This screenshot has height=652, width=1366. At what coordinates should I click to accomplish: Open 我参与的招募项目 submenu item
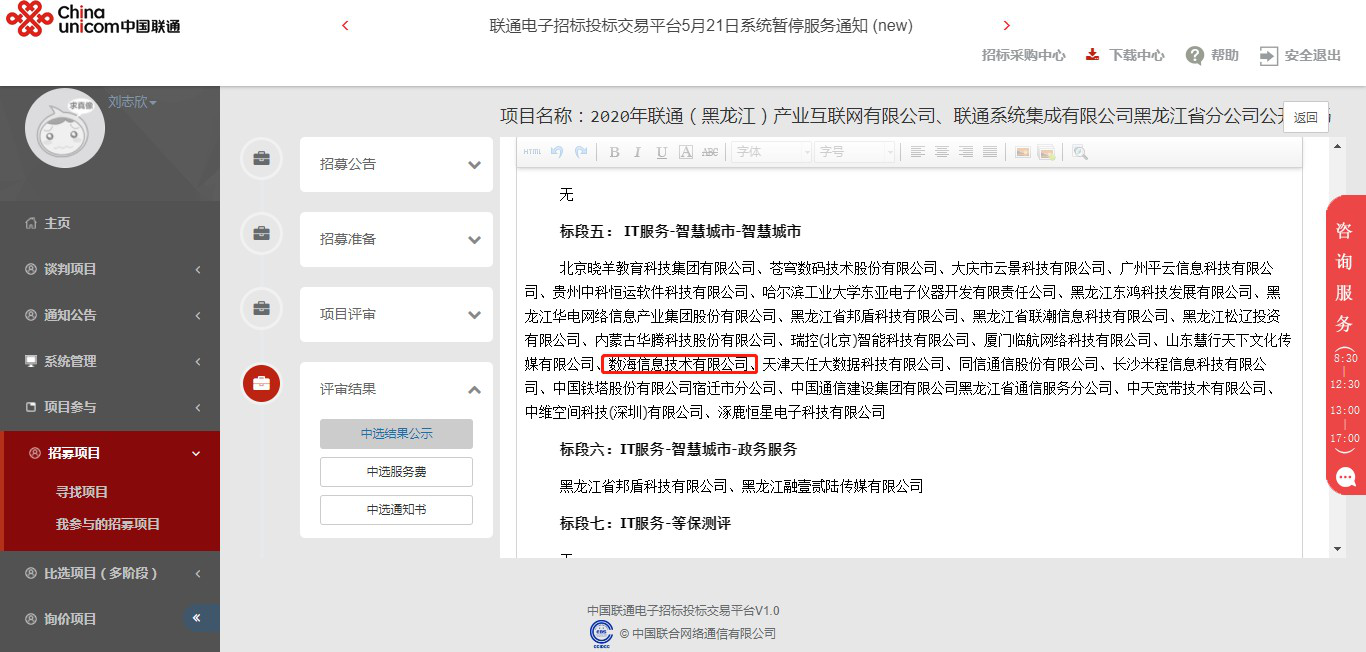pyautogui.click(x=108, y=524)
